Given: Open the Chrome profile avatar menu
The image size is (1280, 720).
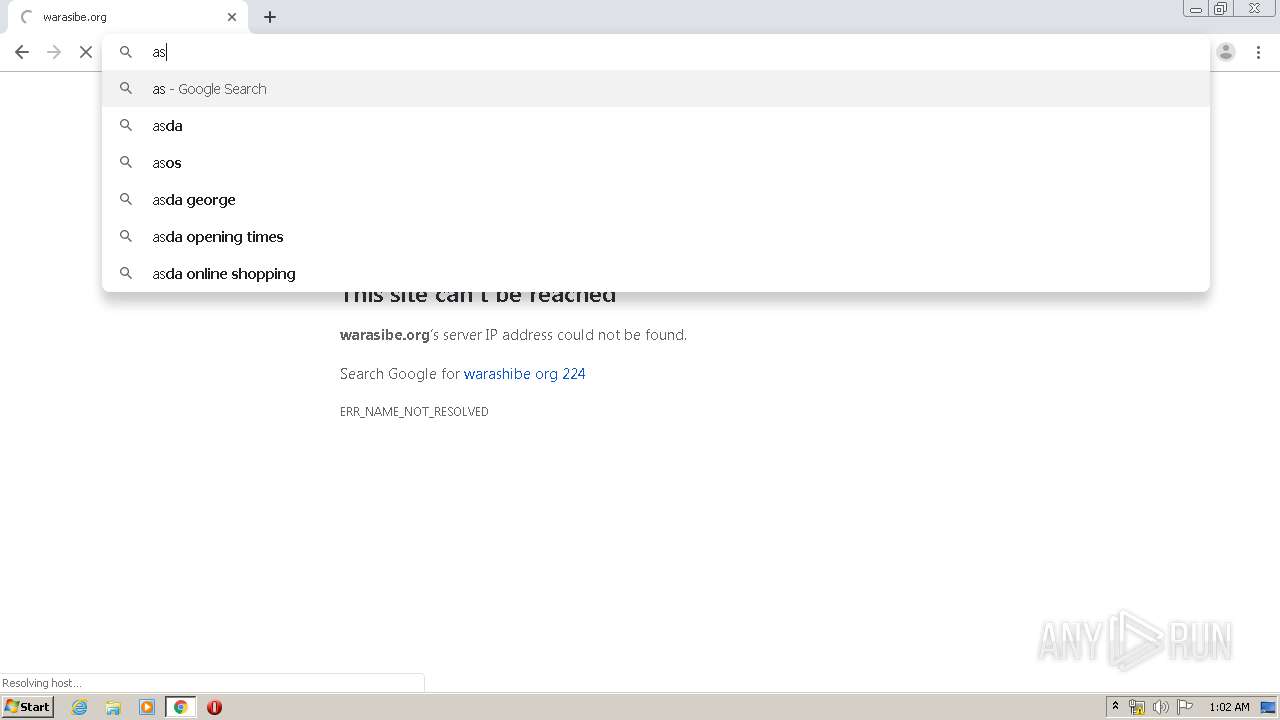Looking at the screenshot, I should pyautogui.click(x=1226, y=52).
